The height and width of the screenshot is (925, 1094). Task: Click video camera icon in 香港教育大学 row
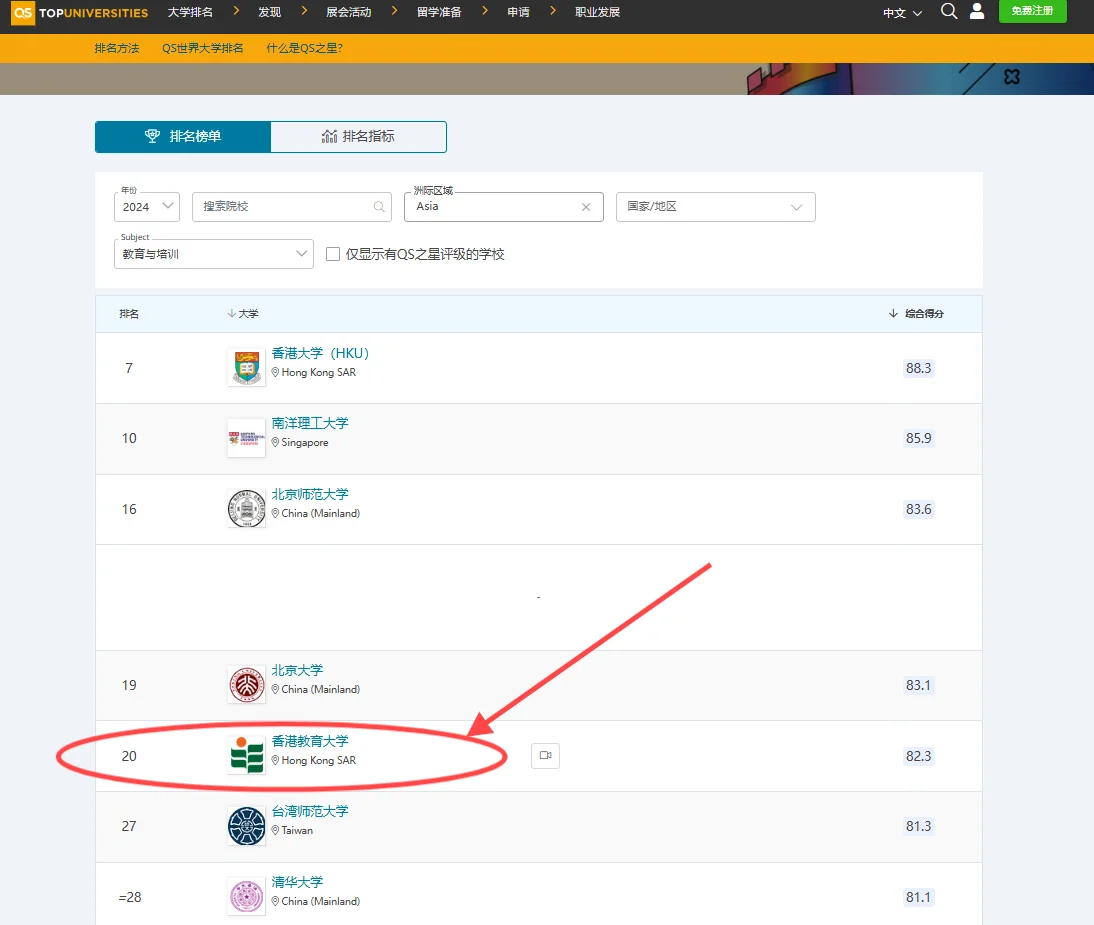pyautogui.click(x=546, y=755)
